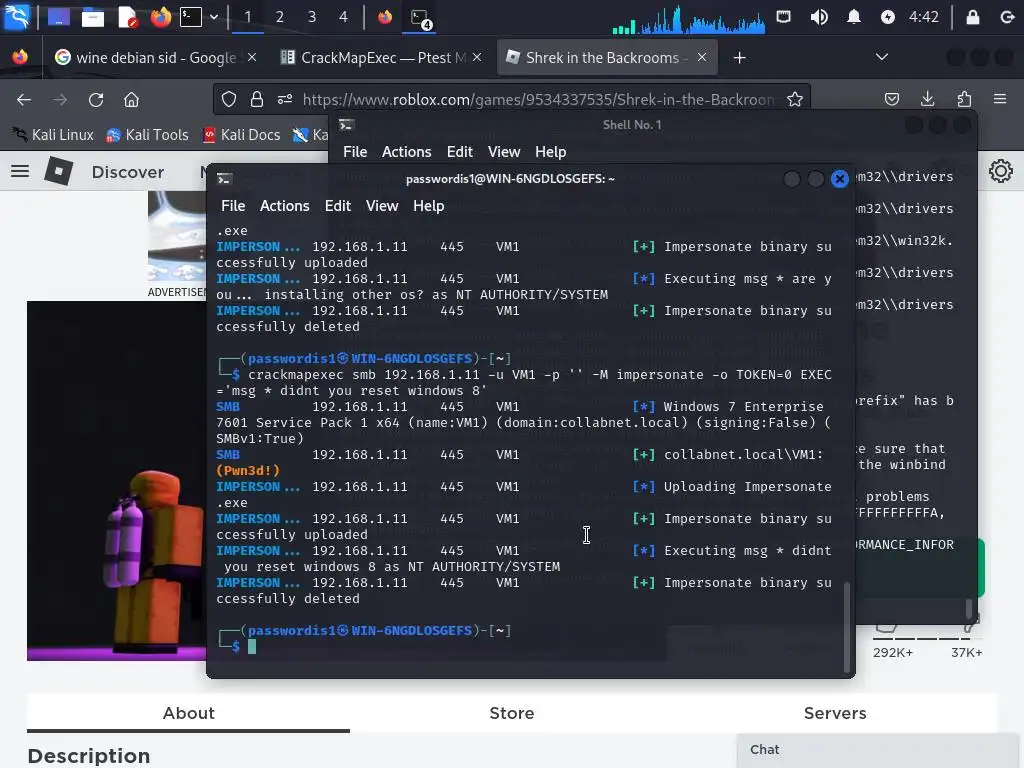Open File menu in Shell No. 1

(x=355, y=152)
